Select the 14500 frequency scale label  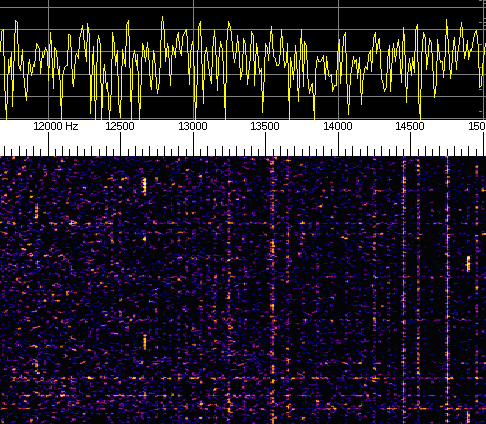pyautogui.click(x=410, y=126)
